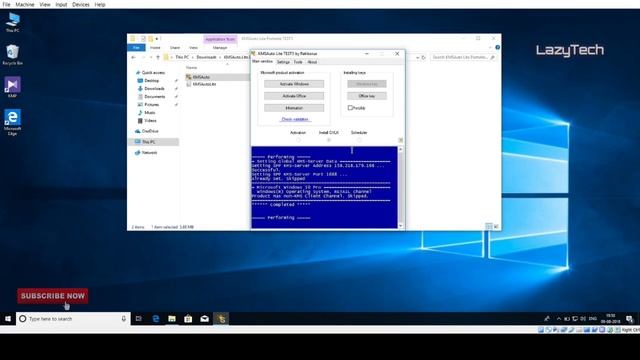Expand the Explorer ribbon chevron

[x=490, y=47]
